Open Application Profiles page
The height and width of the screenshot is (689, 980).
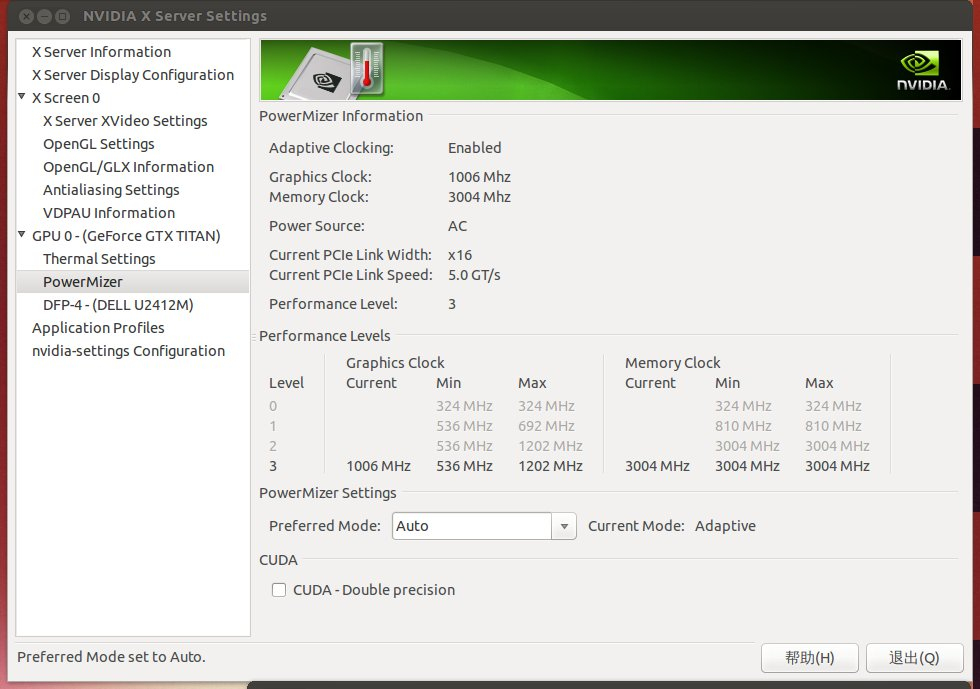(x=98, y=328)
